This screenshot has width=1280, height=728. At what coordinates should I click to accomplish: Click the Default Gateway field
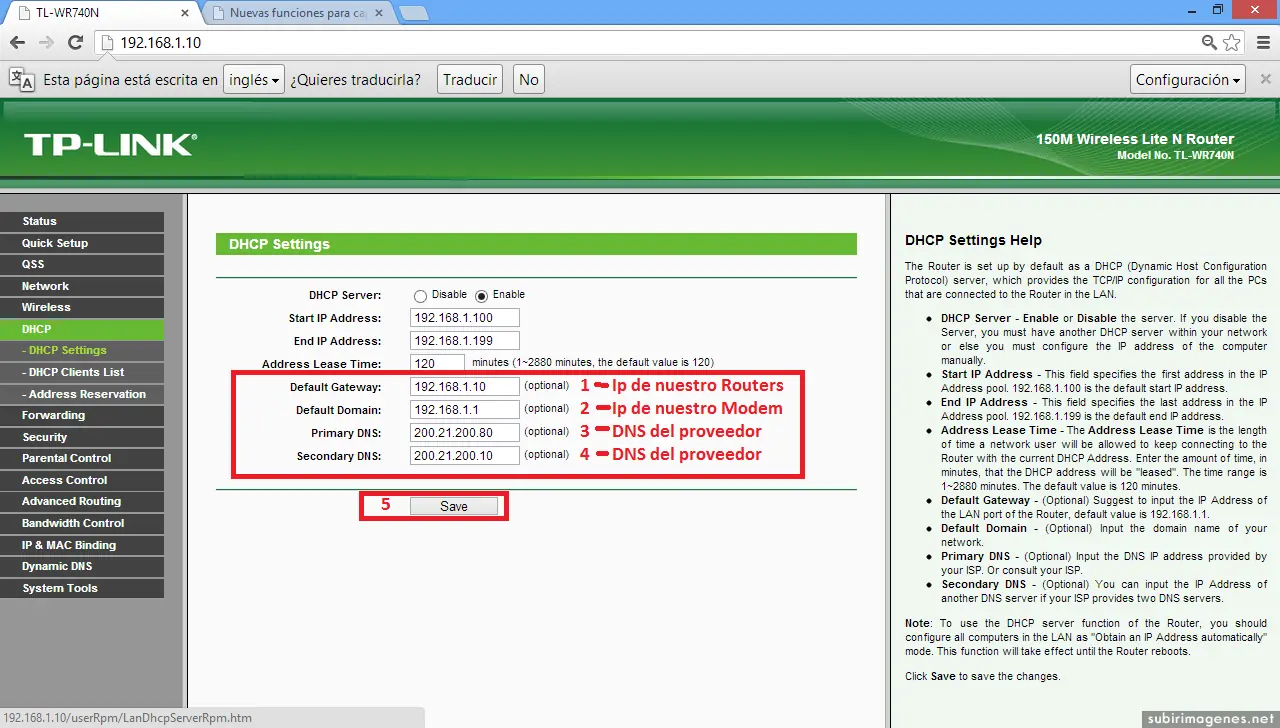(465, 386)
